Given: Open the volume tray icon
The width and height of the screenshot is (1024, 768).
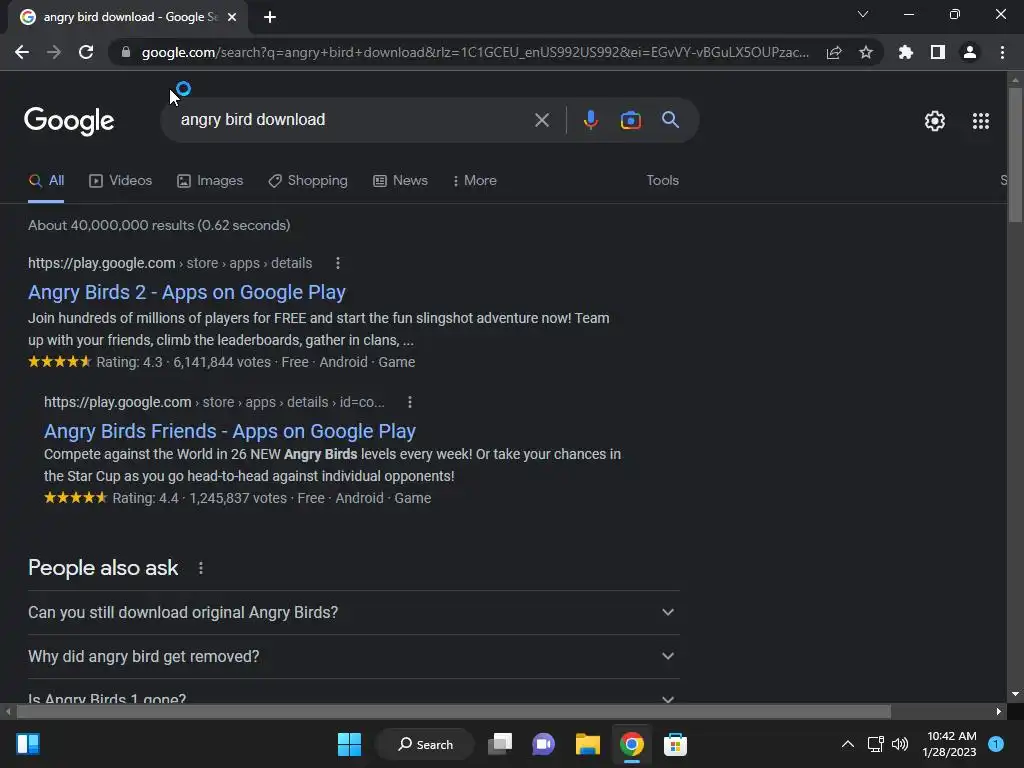Looking at the screenshot, I should (x=900, y=744).
